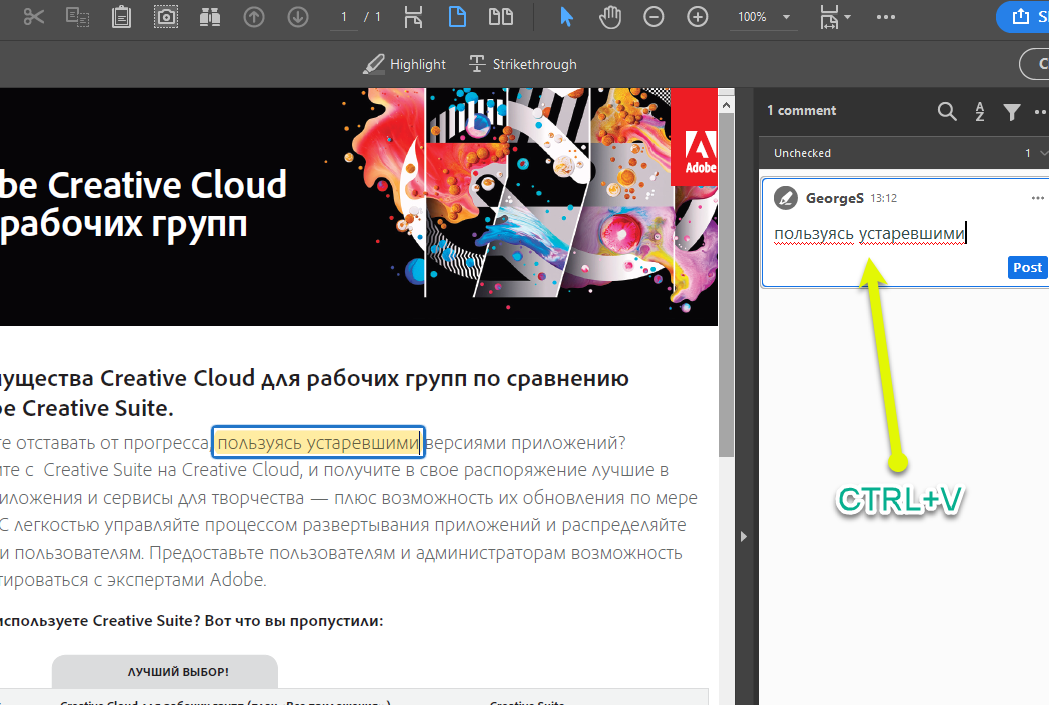Select the Snapshot camera tool

tap(166, 17)
